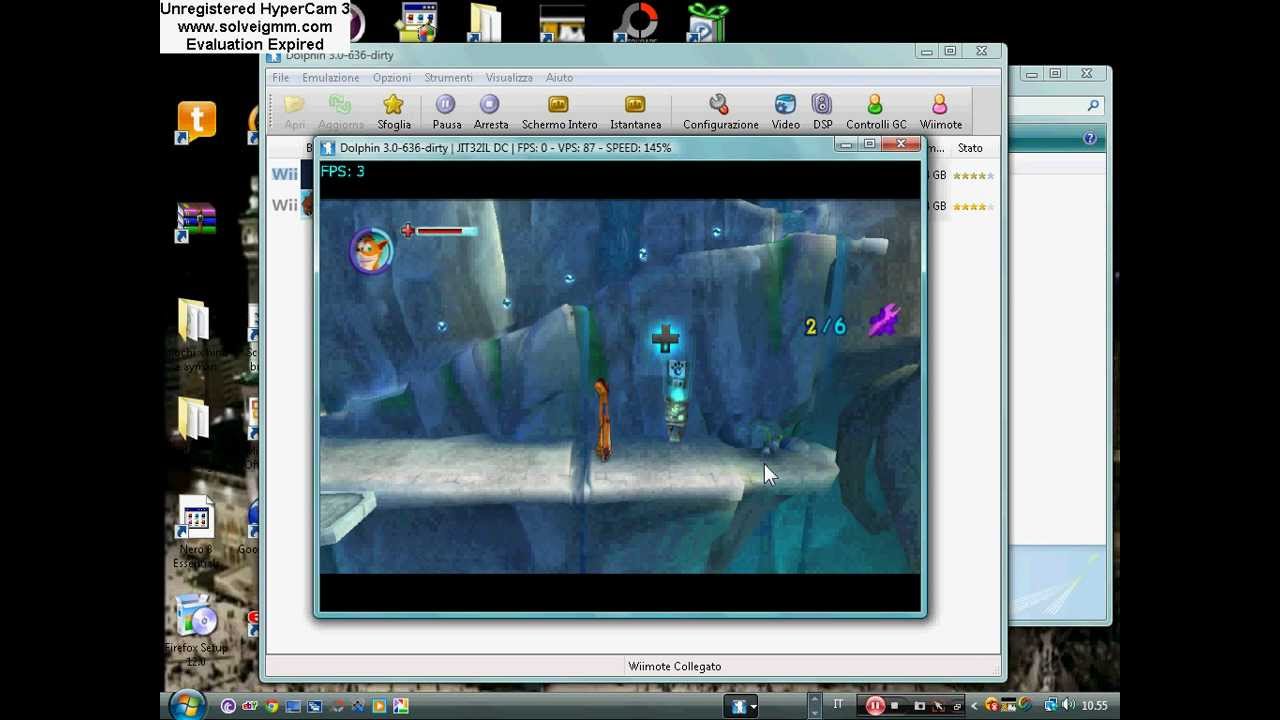Click the search magnifier in the background window

coord(1093,105)
